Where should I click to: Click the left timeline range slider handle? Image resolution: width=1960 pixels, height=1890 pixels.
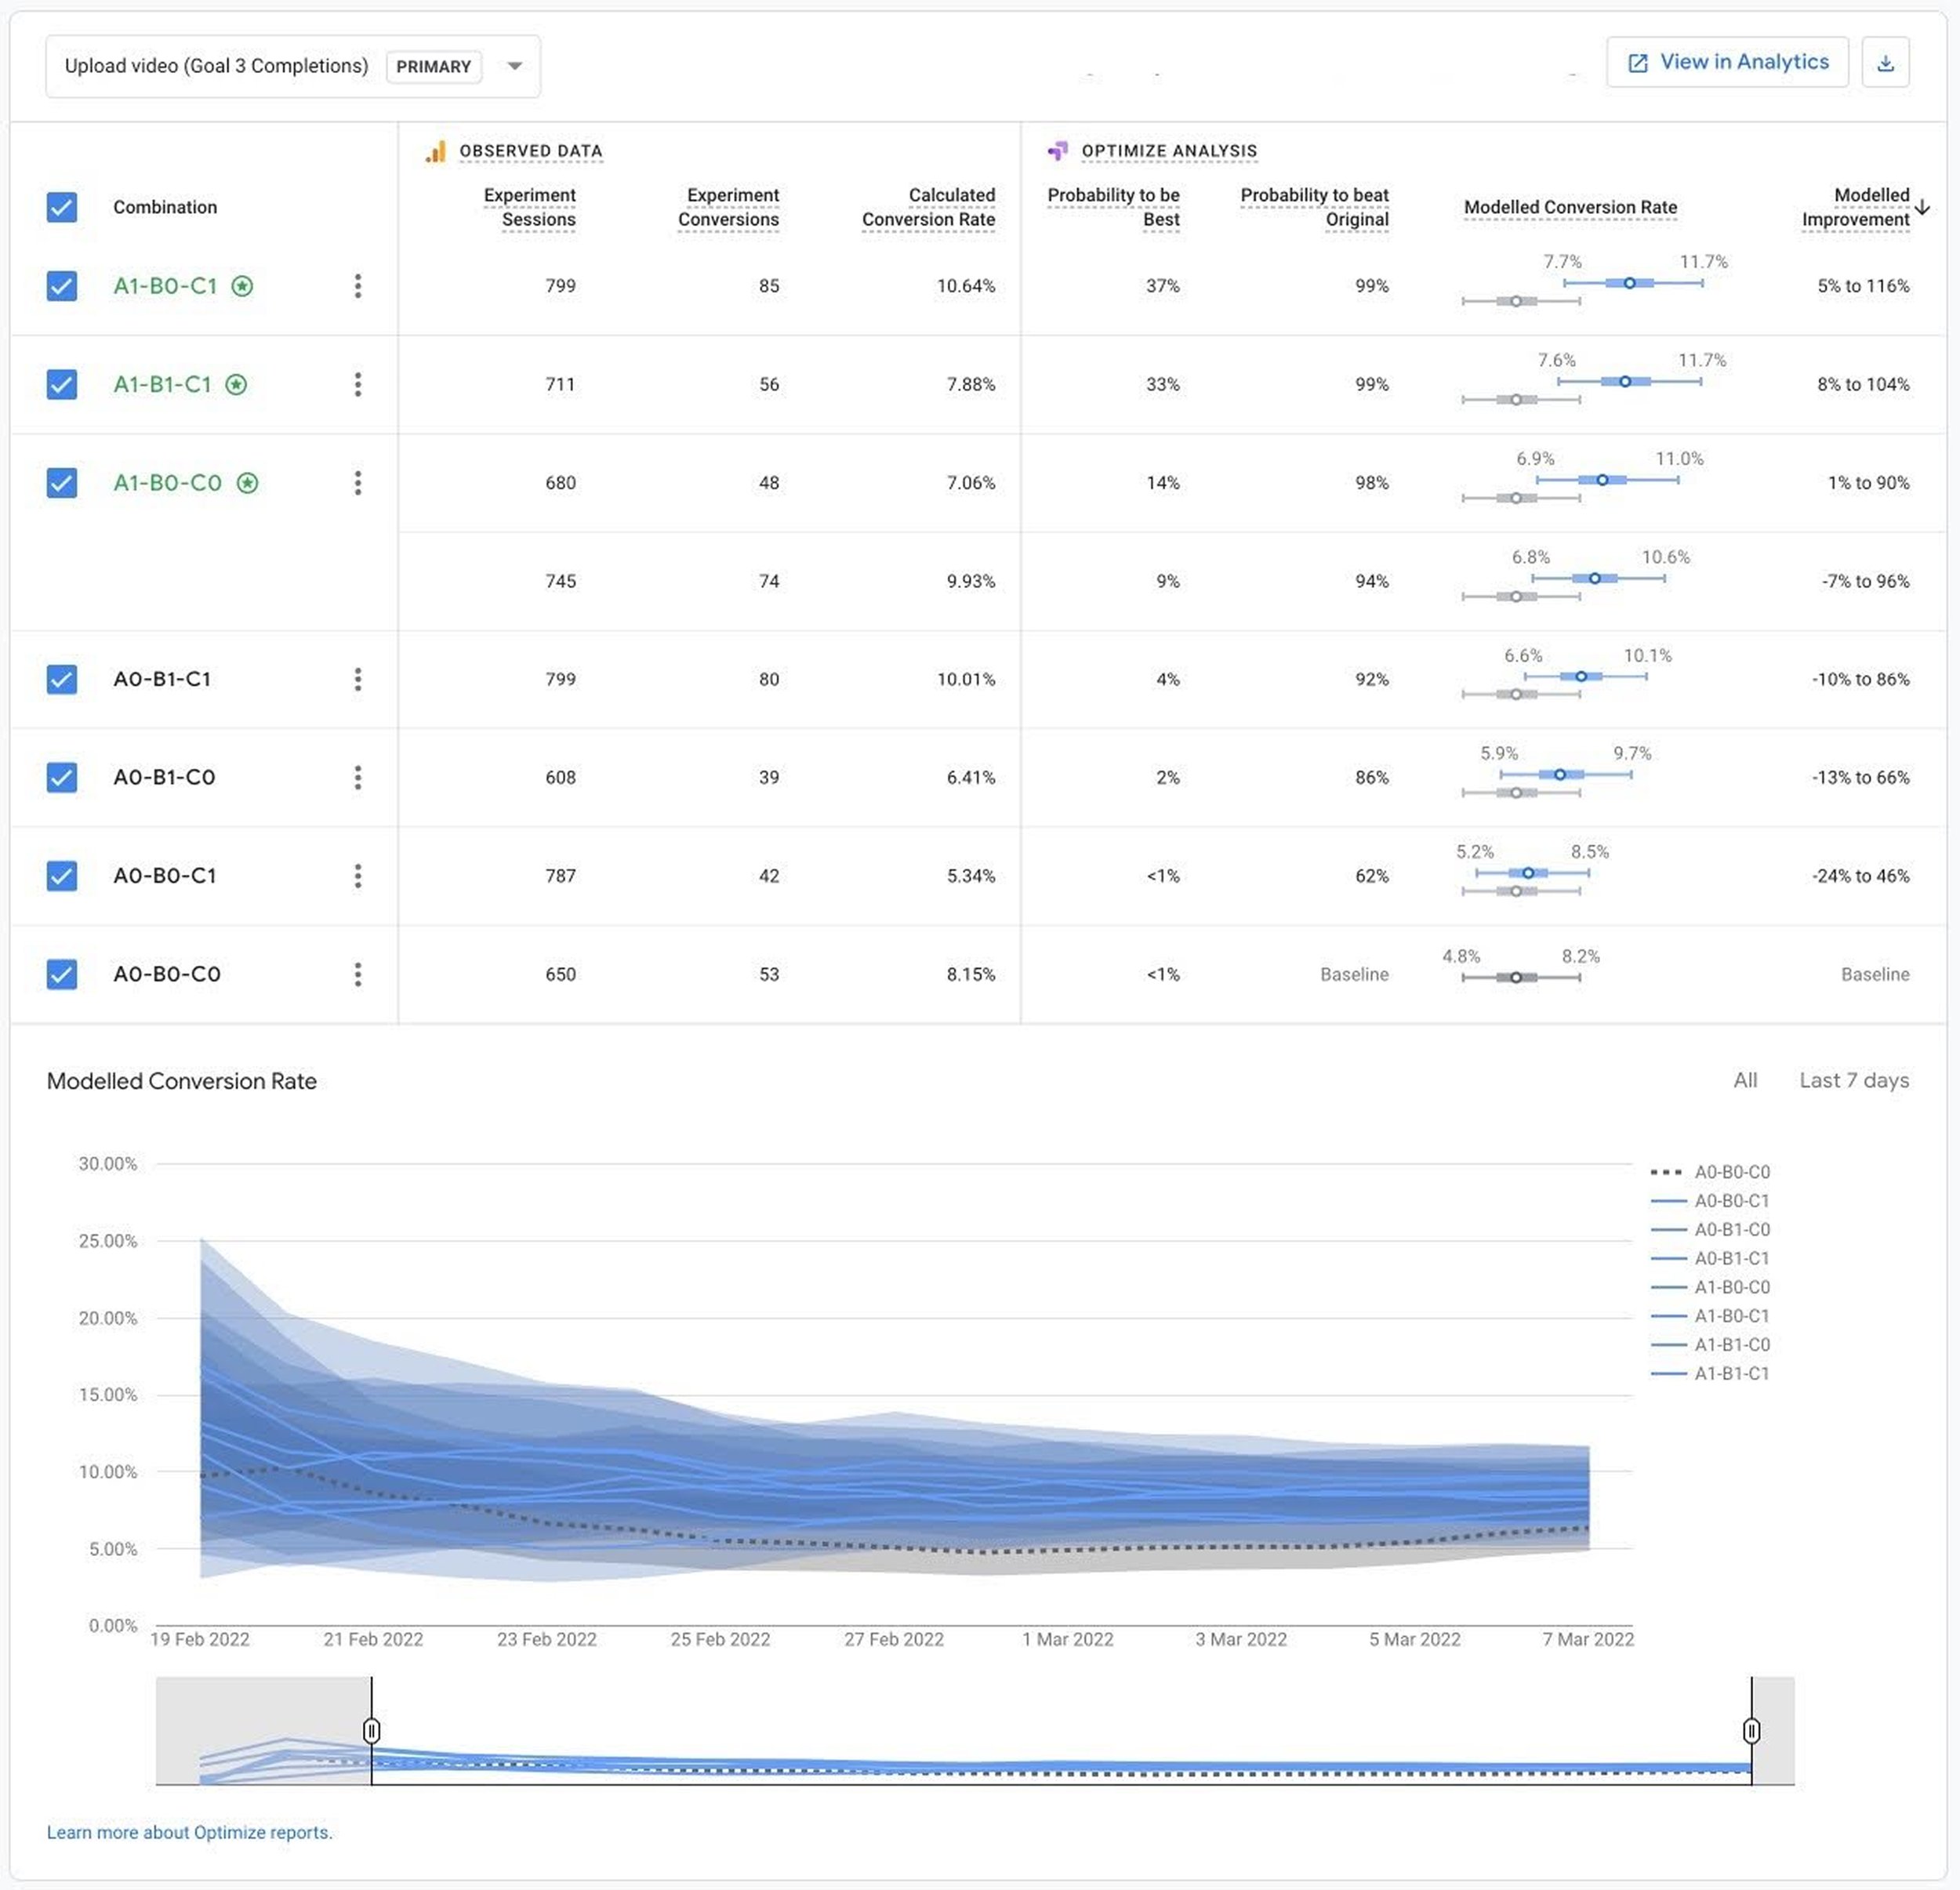(371, 1729)
